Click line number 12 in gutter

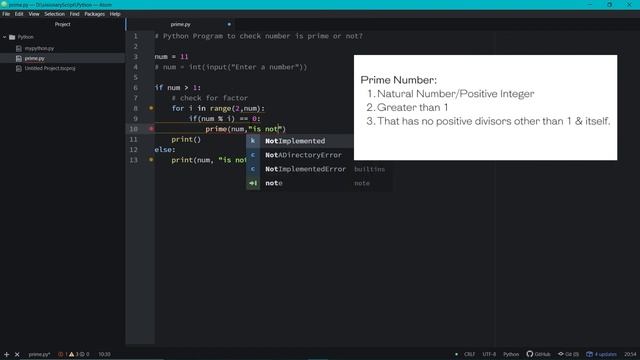pyautogui.click(x=133, y=149)
